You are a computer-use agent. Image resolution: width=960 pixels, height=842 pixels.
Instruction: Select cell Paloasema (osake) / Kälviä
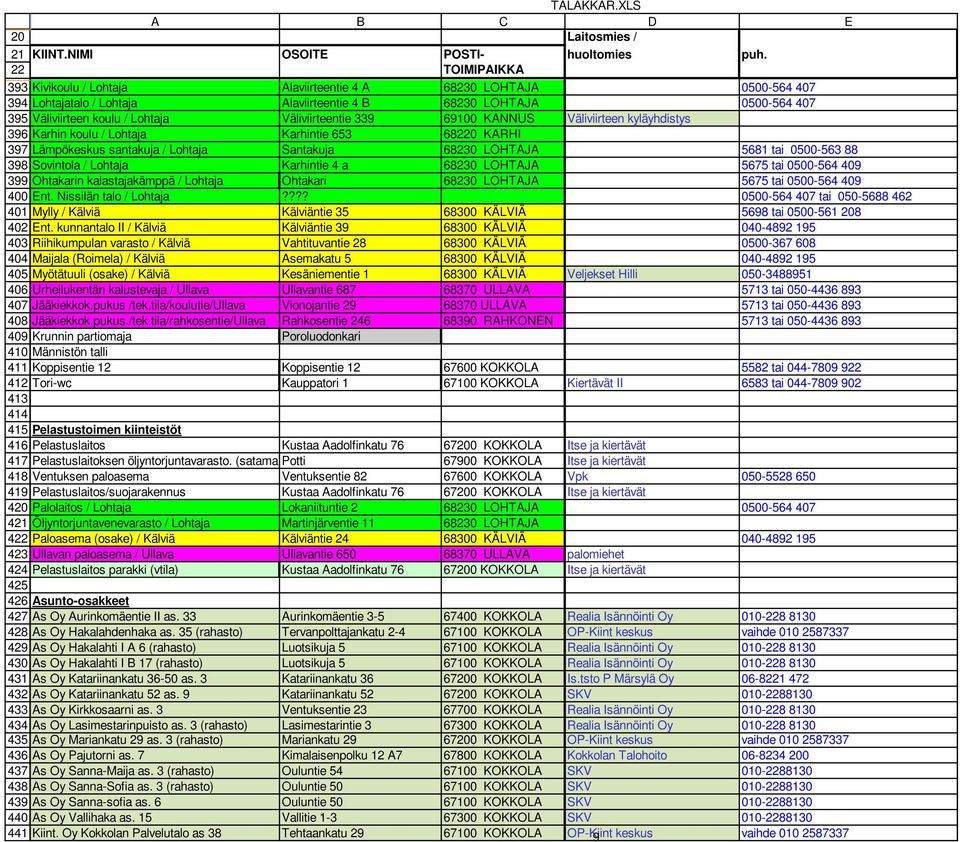coord(155,539)
